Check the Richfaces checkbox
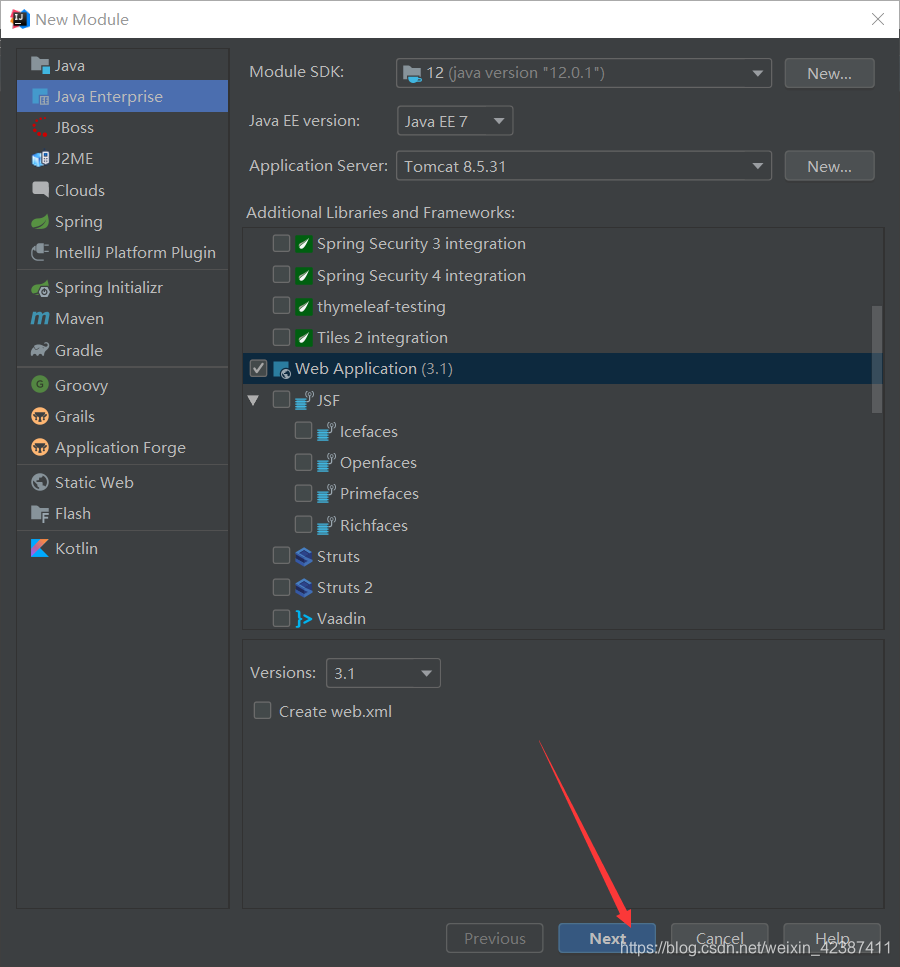This screenshot has width=900, height=967. (x=303, y=524)
